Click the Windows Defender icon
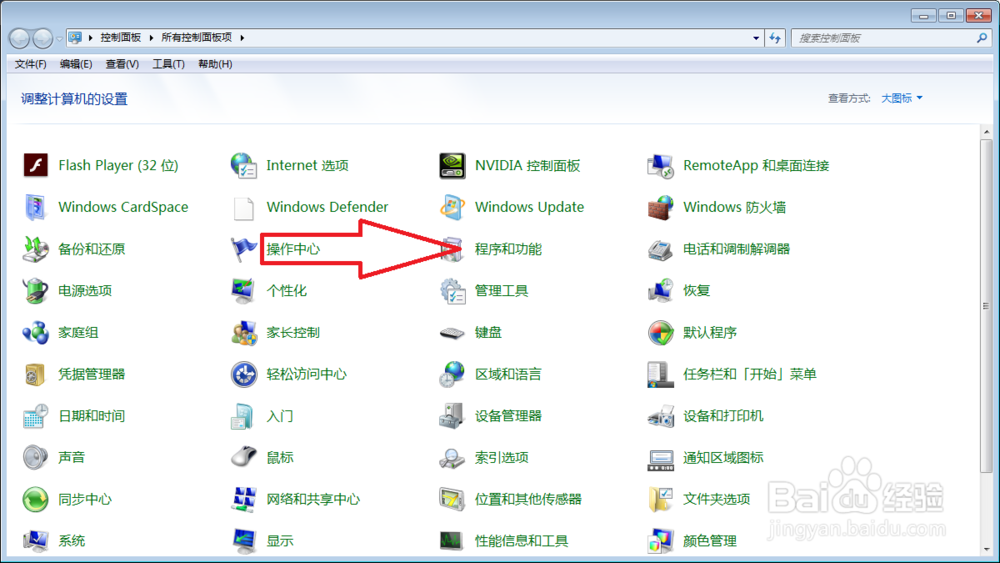 point(244,207)
